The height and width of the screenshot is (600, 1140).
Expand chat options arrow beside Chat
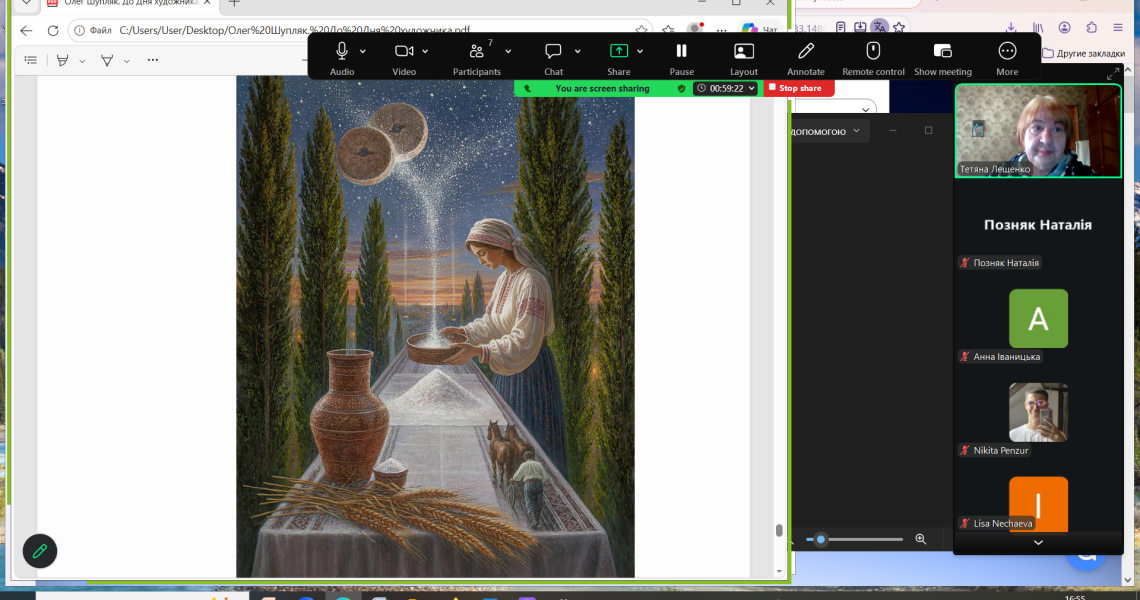pyautogui.click(x=578, y=52)
